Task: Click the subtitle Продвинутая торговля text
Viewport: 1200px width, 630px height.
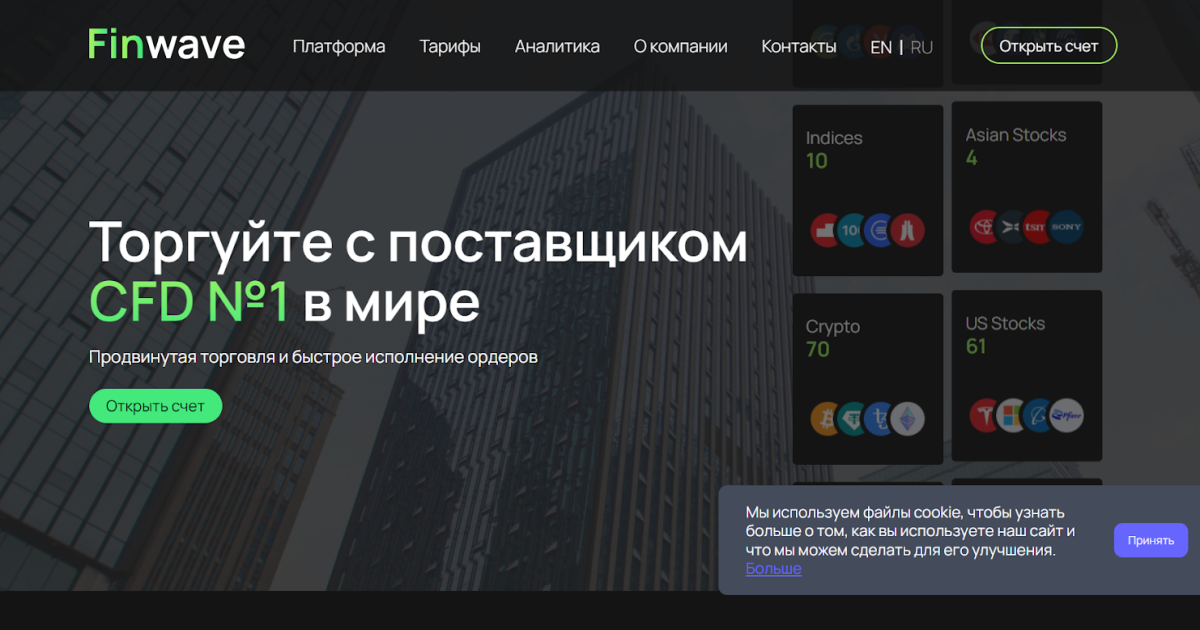Action: click(x=313, y=357)
